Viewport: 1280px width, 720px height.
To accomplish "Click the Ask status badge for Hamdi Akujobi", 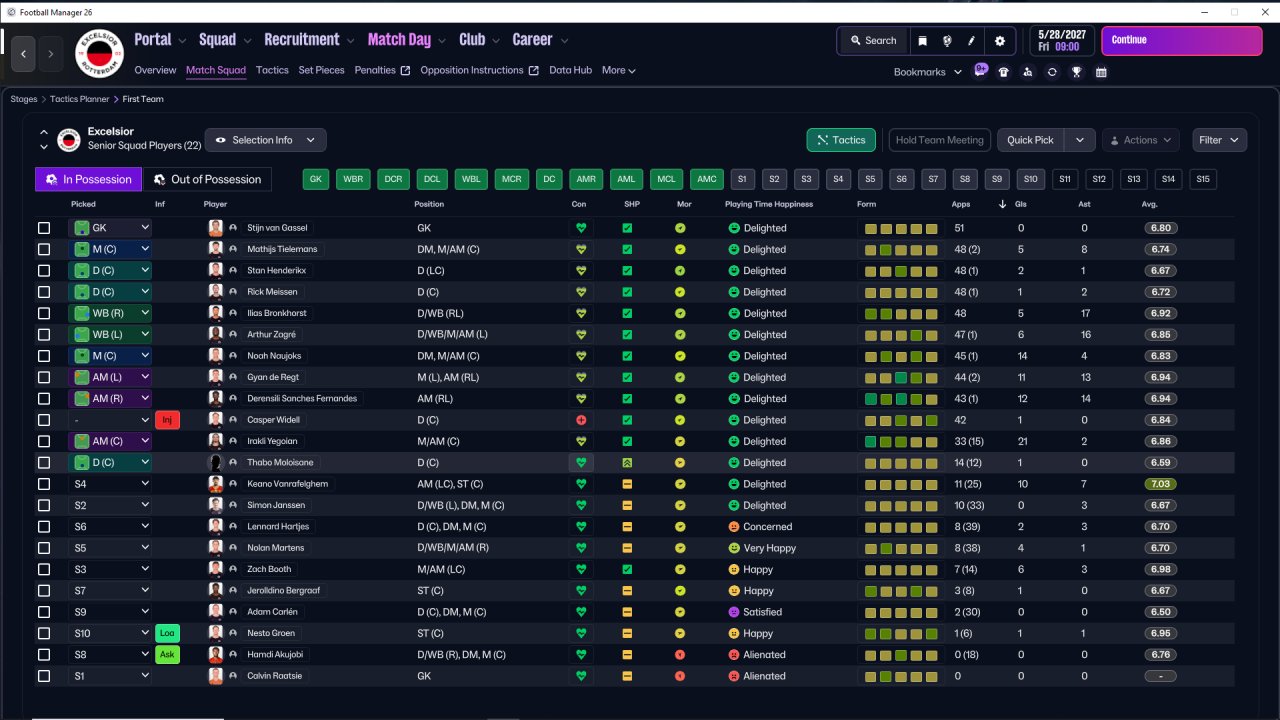I will coord(167,655).
